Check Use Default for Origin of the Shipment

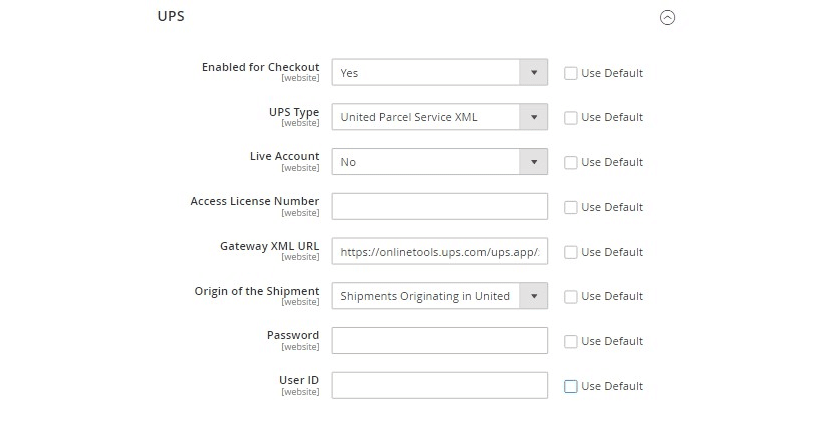(x=571, y=296)
